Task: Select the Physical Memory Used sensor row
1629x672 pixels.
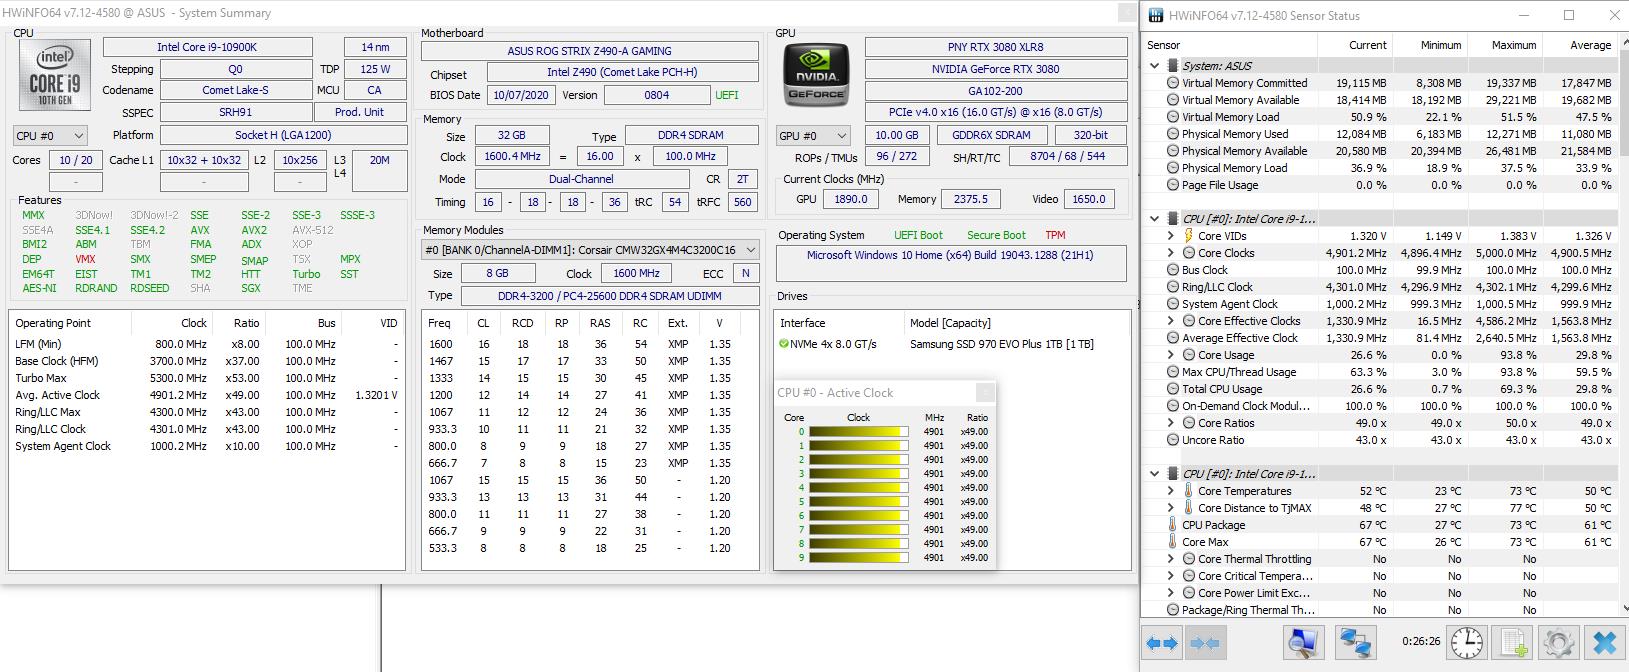Action: pos(1380,134)
